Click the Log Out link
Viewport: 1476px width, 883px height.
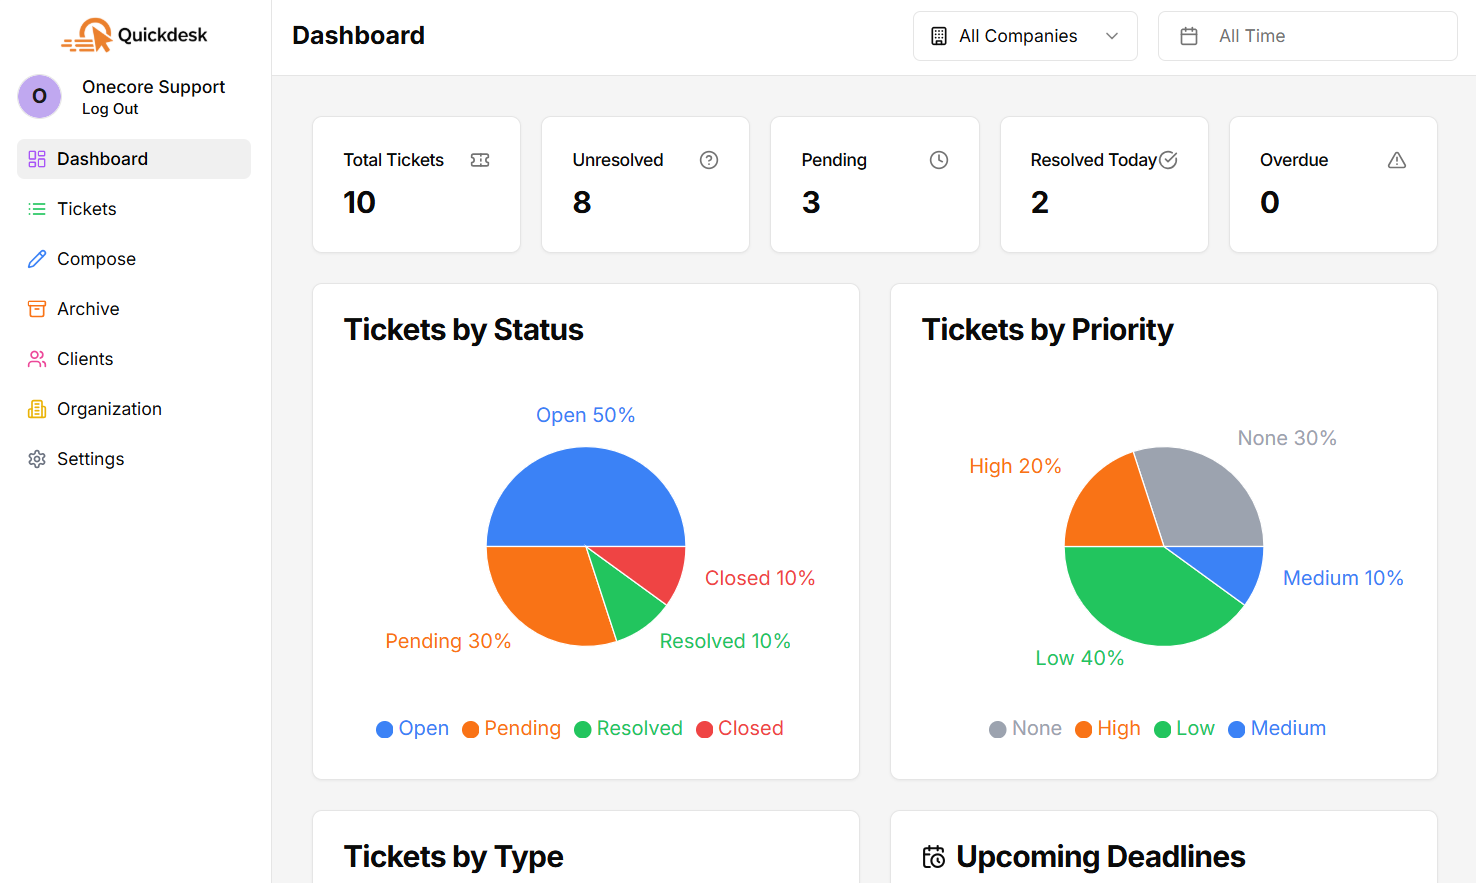110,108
